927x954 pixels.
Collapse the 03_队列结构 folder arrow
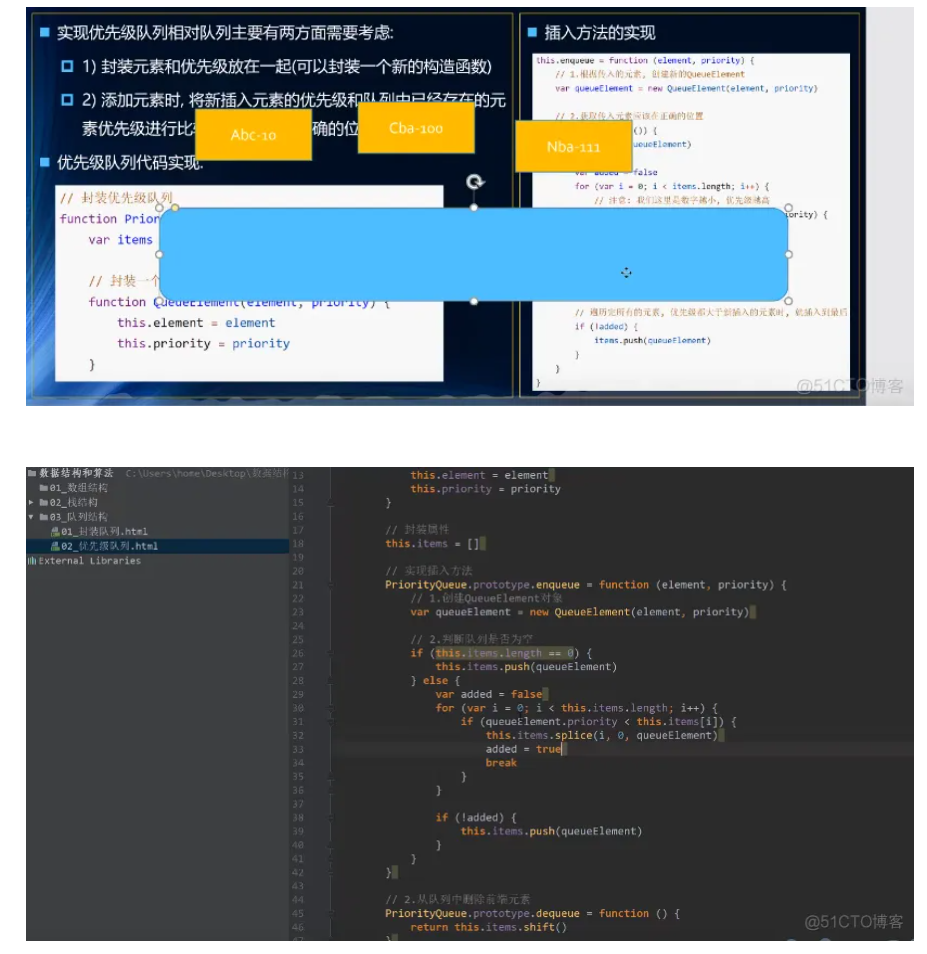[31, 517]
